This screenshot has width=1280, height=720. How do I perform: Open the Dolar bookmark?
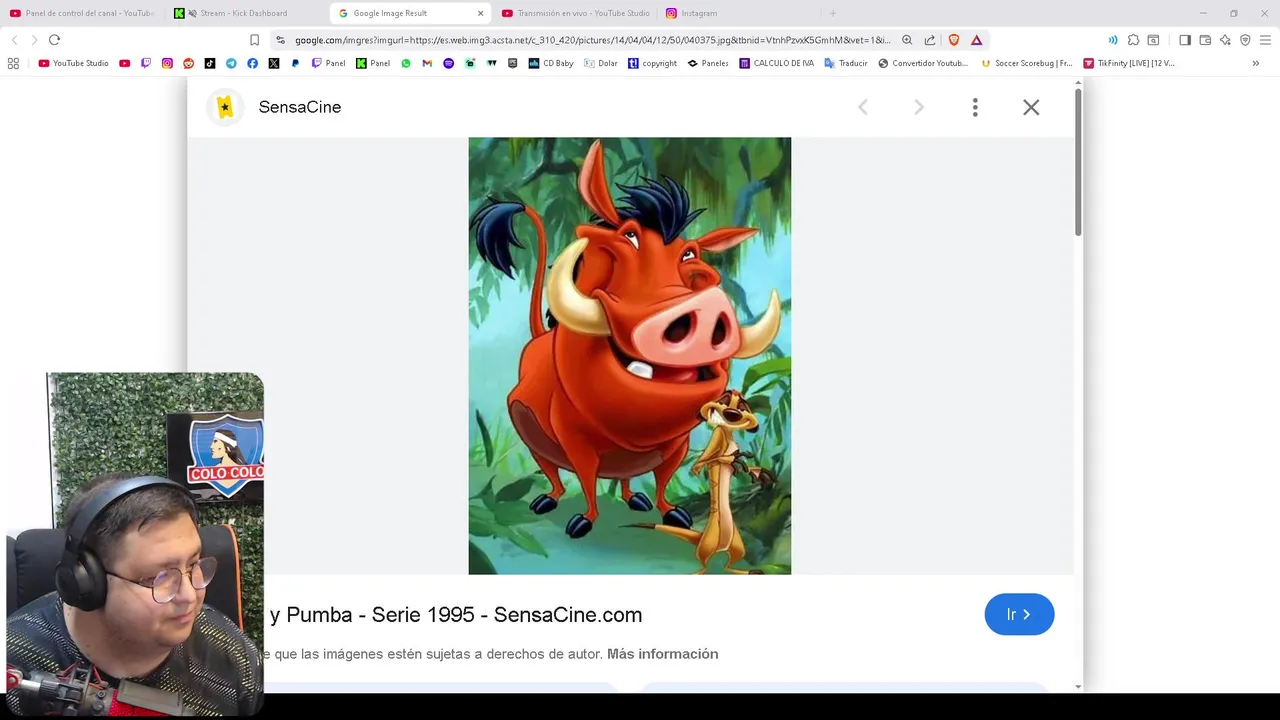[601, 63]
